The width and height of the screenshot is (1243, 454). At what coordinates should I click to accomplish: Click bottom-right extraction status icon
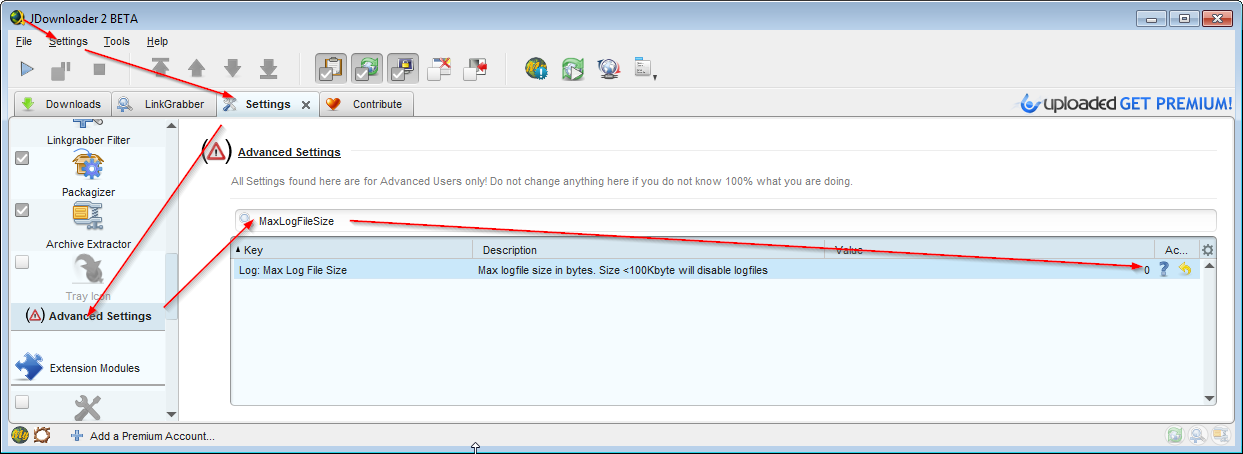pos(1220,435)
